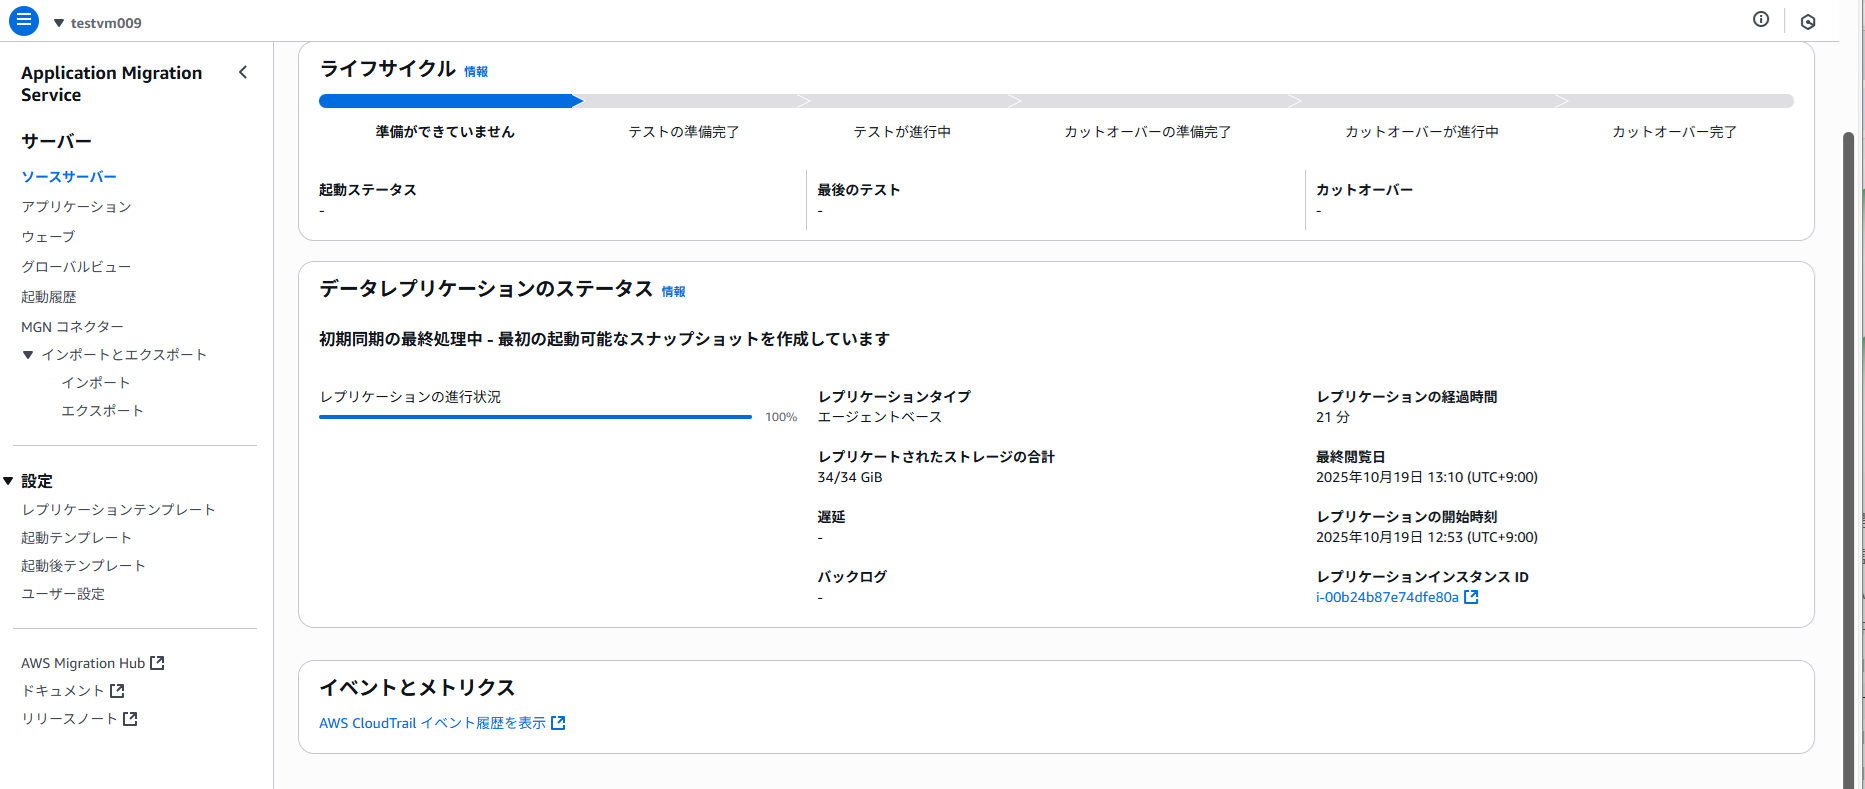
Task: Open MGN コネクター in the sidebar
Action: click(x=72, y=327)
